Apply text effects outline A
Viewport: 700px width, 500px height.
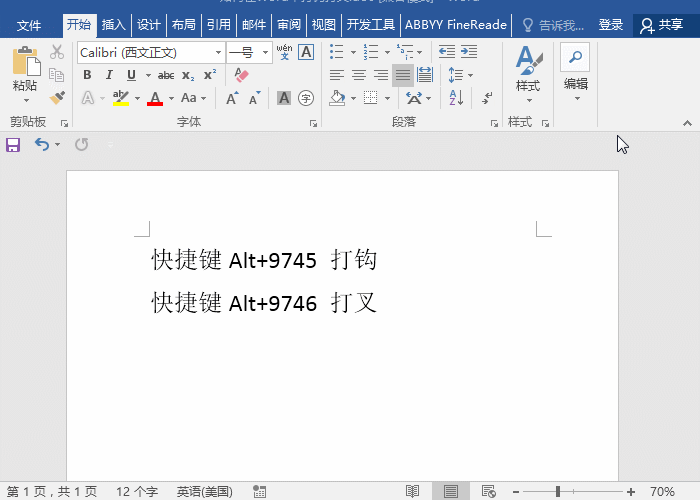(88, 98)
